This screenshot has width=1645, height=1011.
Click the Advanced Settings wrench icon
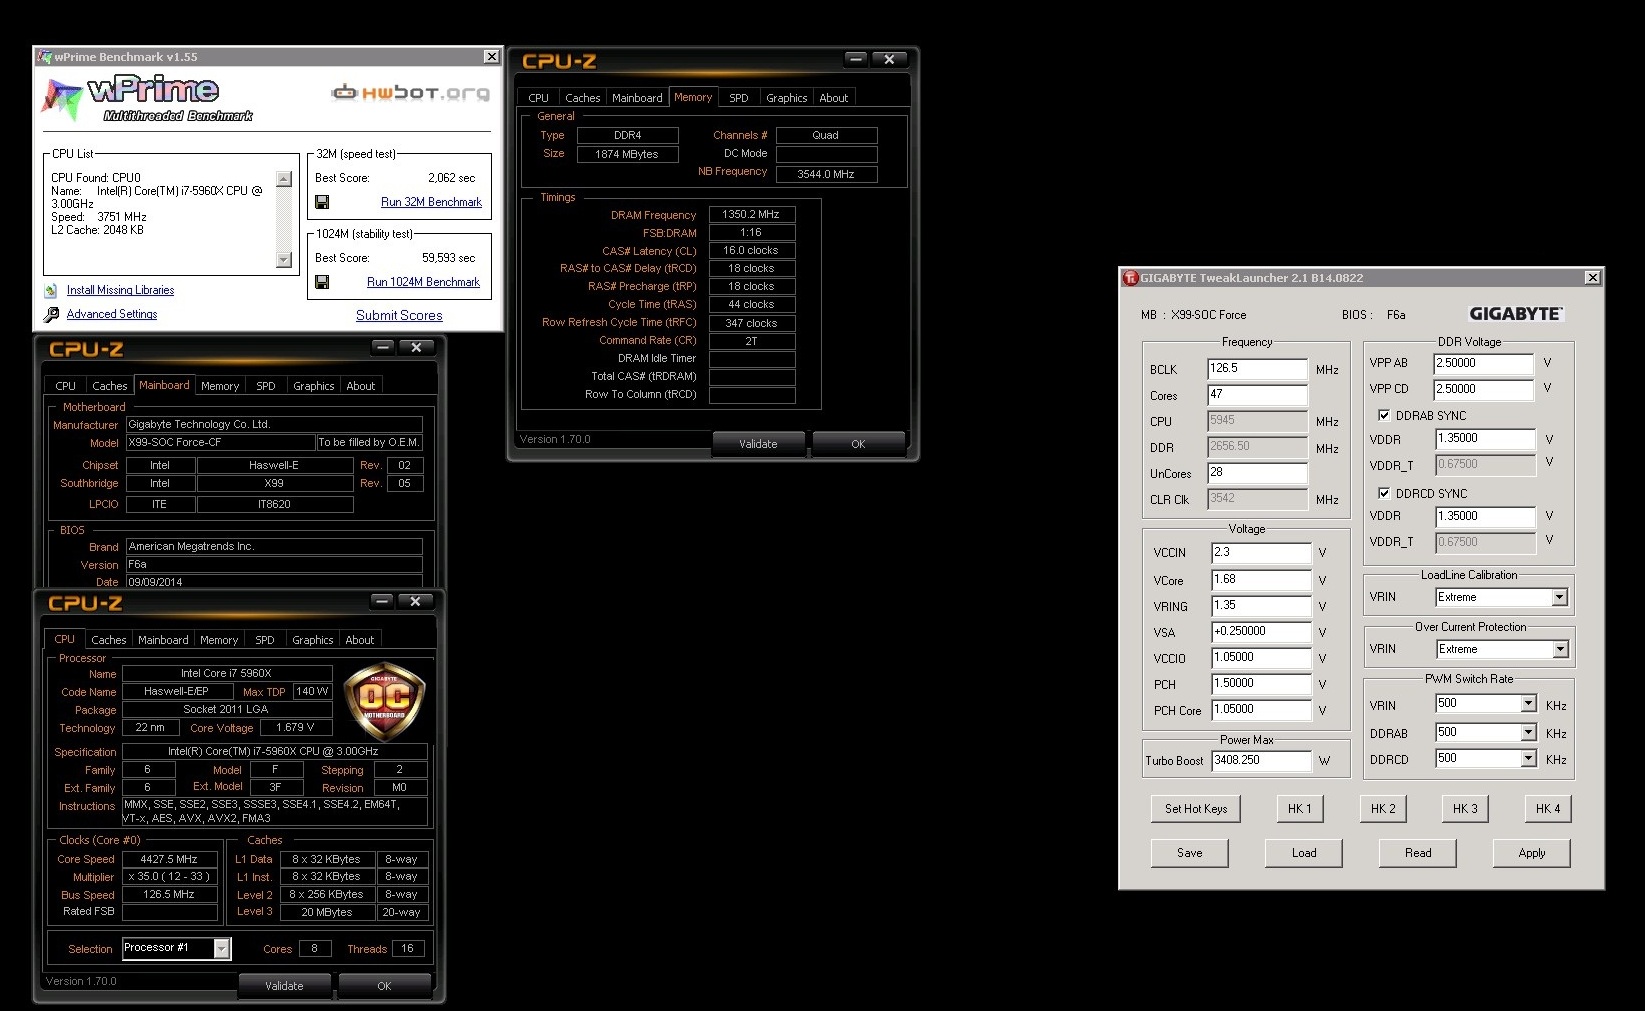point(51,315)
